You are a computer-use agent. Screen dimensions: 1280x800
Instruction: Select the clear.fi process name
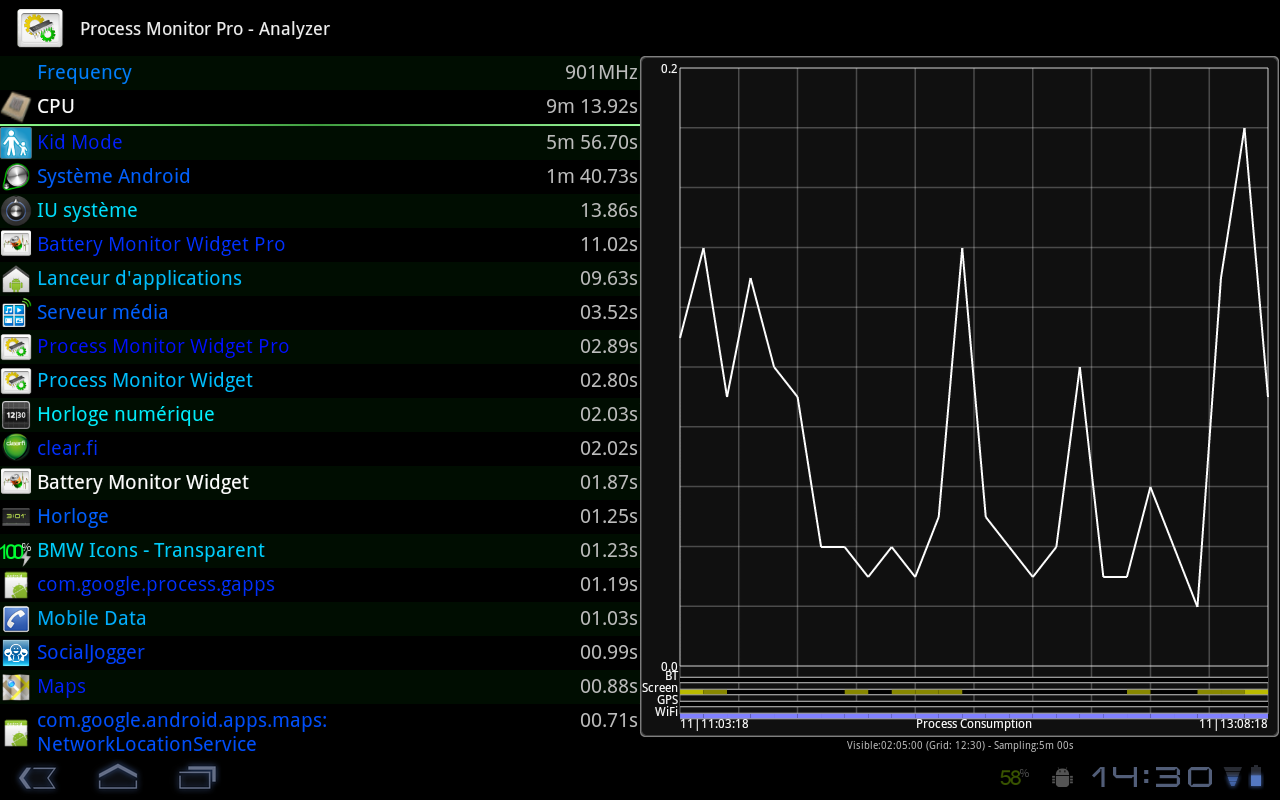click(67, 448)
